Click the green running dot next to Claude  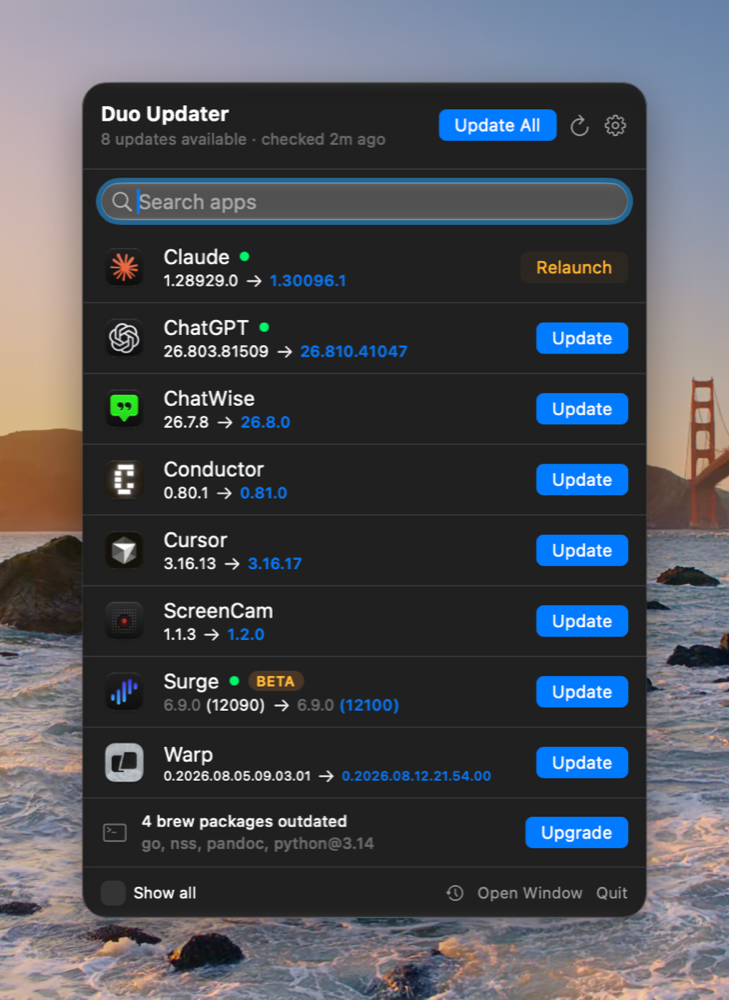244,256
